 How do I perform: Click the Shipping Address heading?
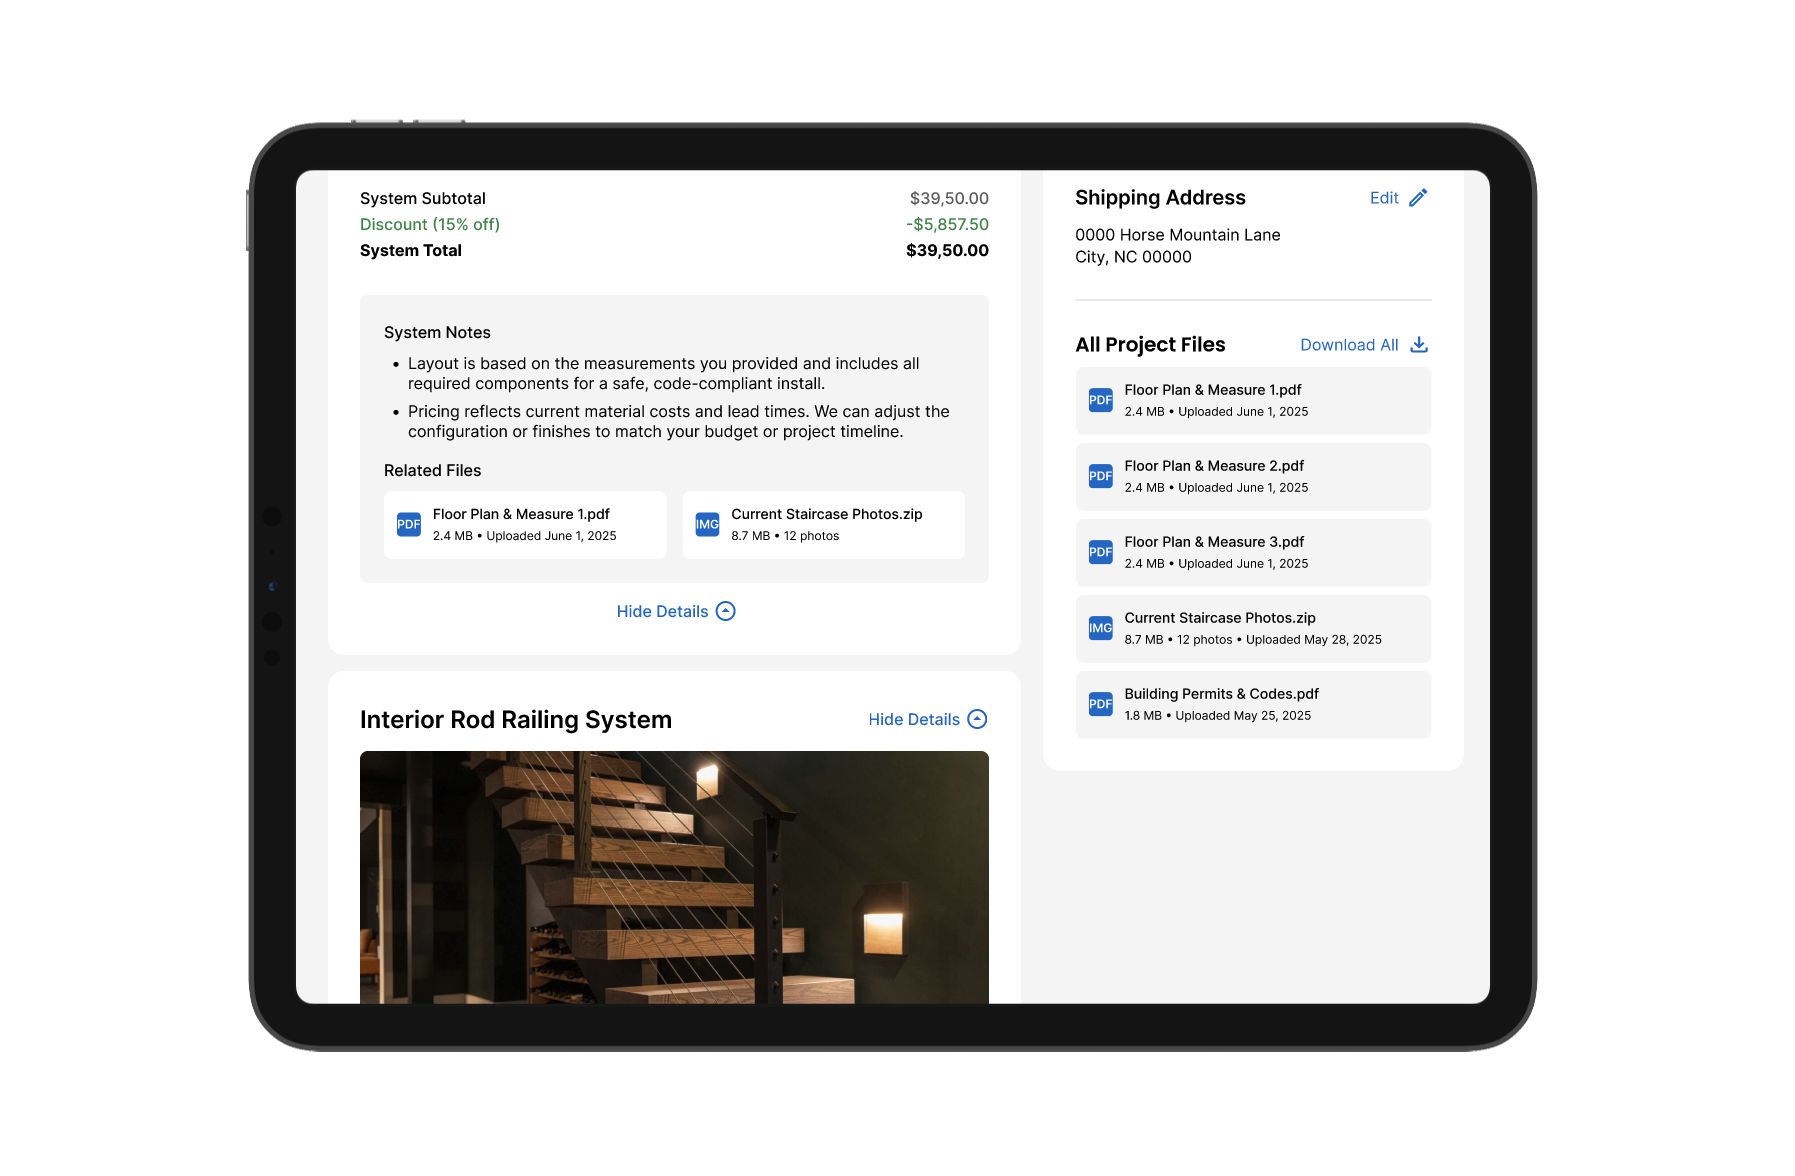[1160, 198]
